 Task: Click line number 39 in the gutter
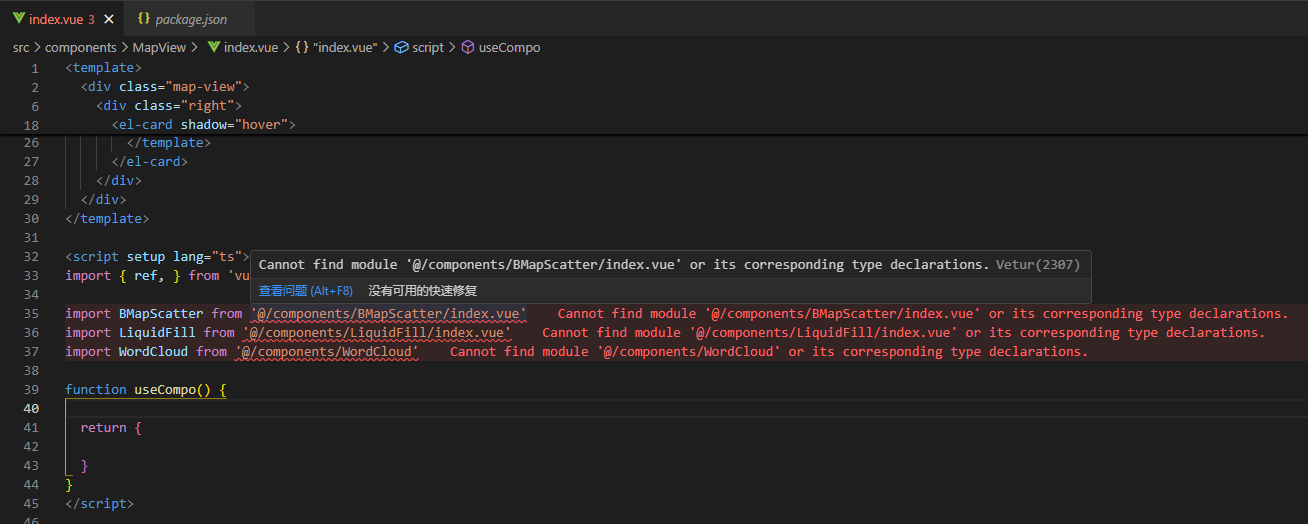click(31, 390)
